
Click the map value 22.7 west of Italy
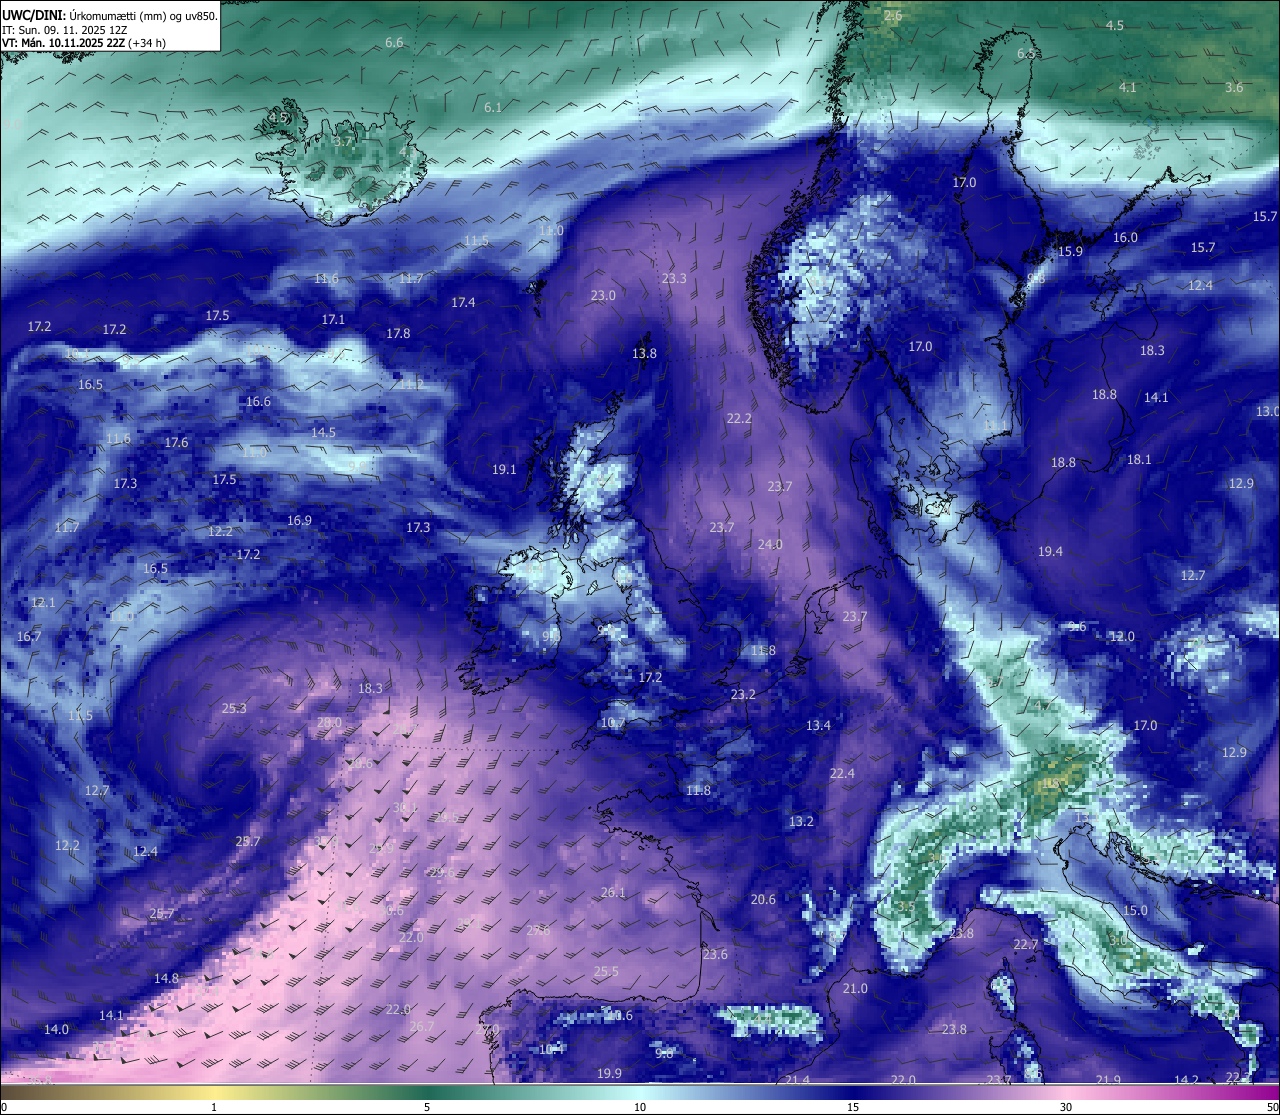tap(1026, 945)
